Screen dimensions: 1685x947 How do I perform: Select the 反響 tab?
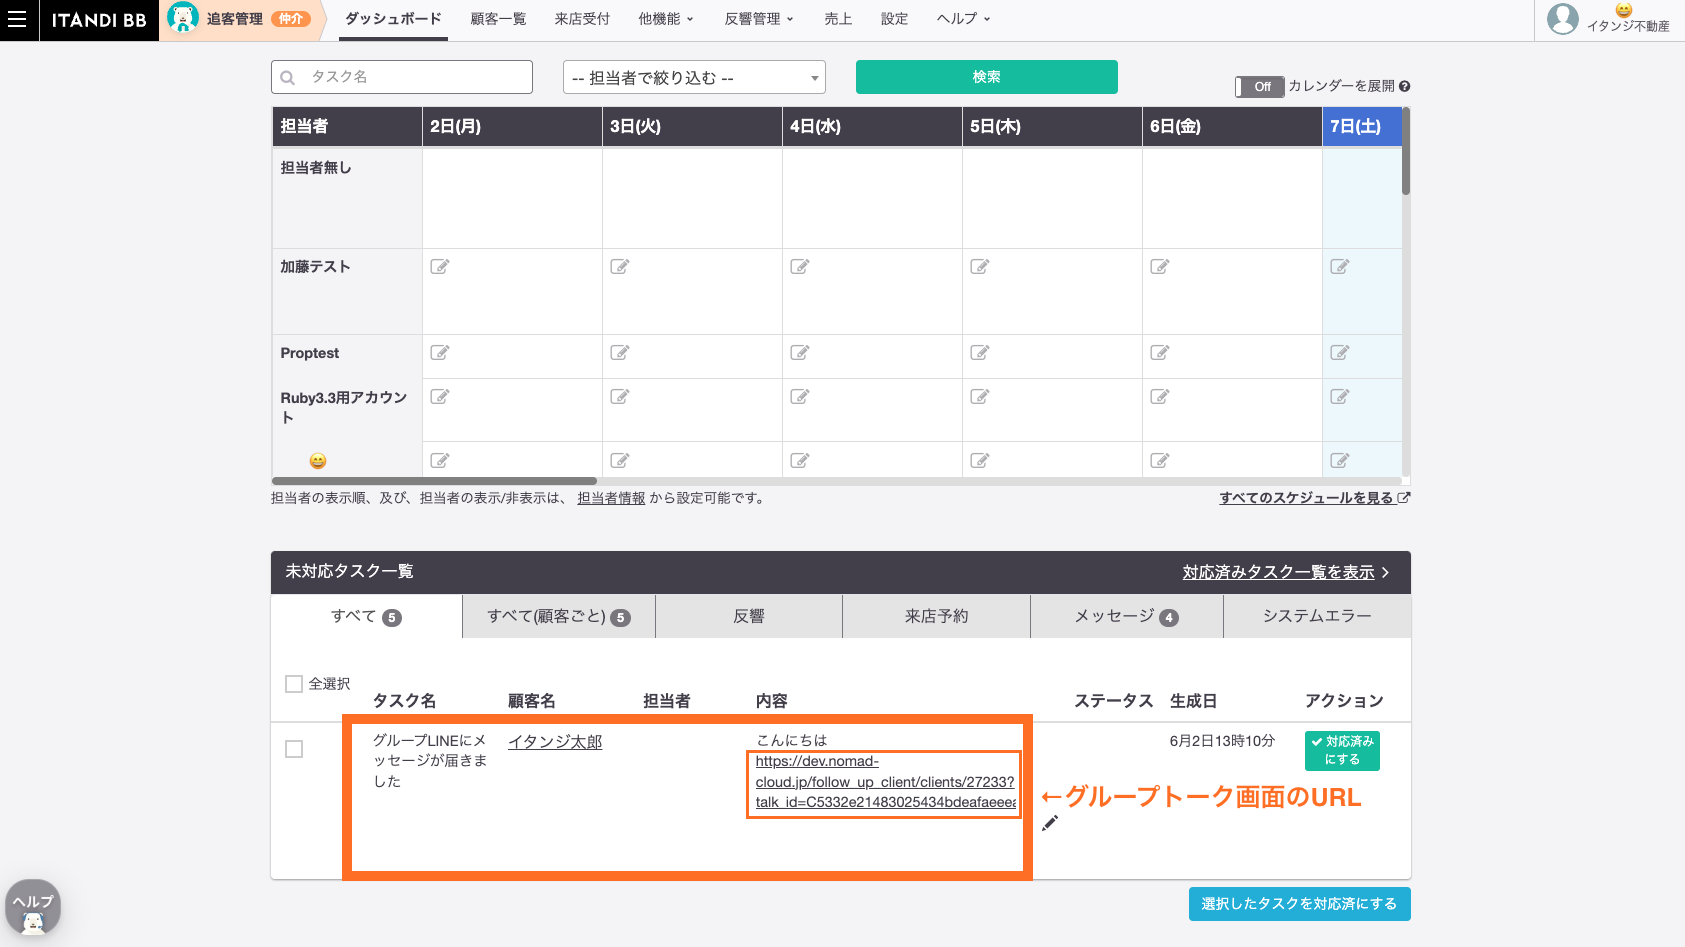[749, 616]
